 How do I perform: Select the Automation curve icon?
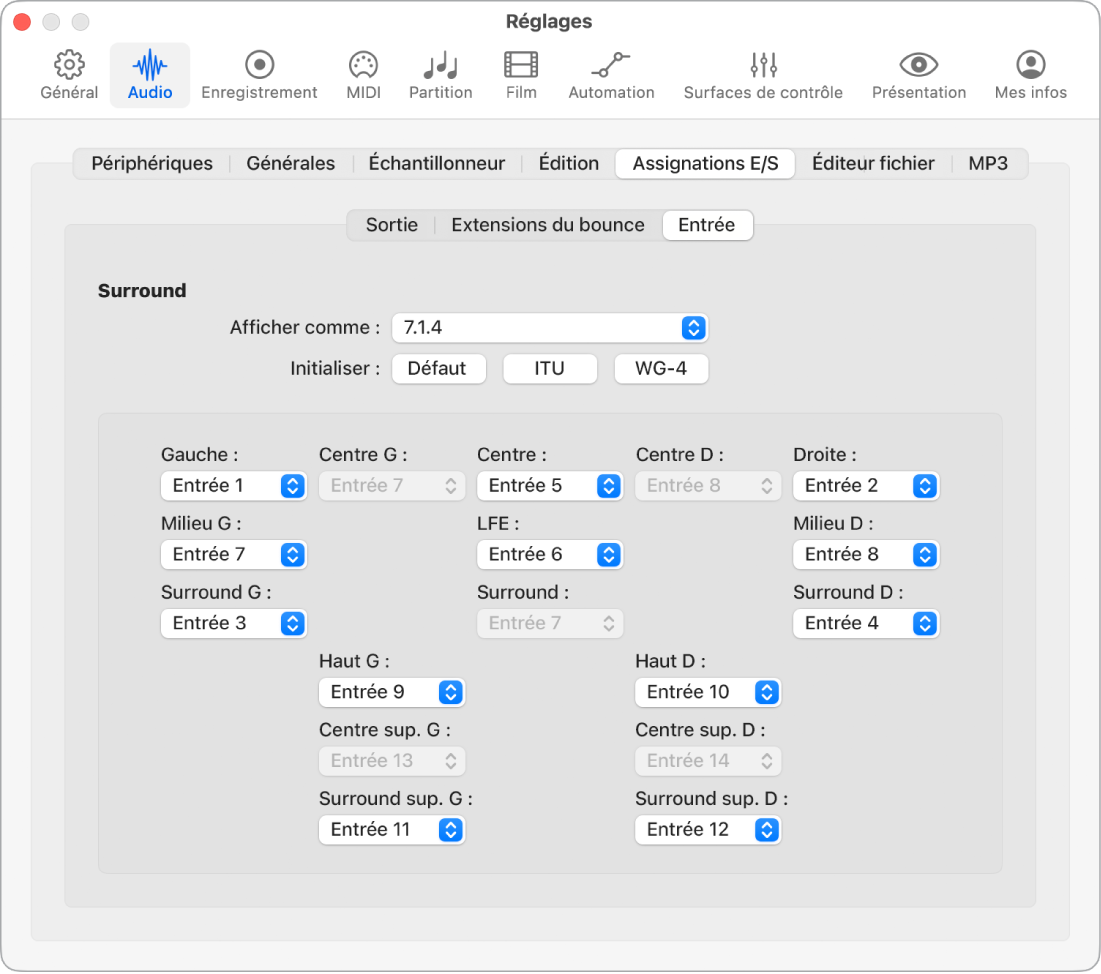[x=611, y=66]
